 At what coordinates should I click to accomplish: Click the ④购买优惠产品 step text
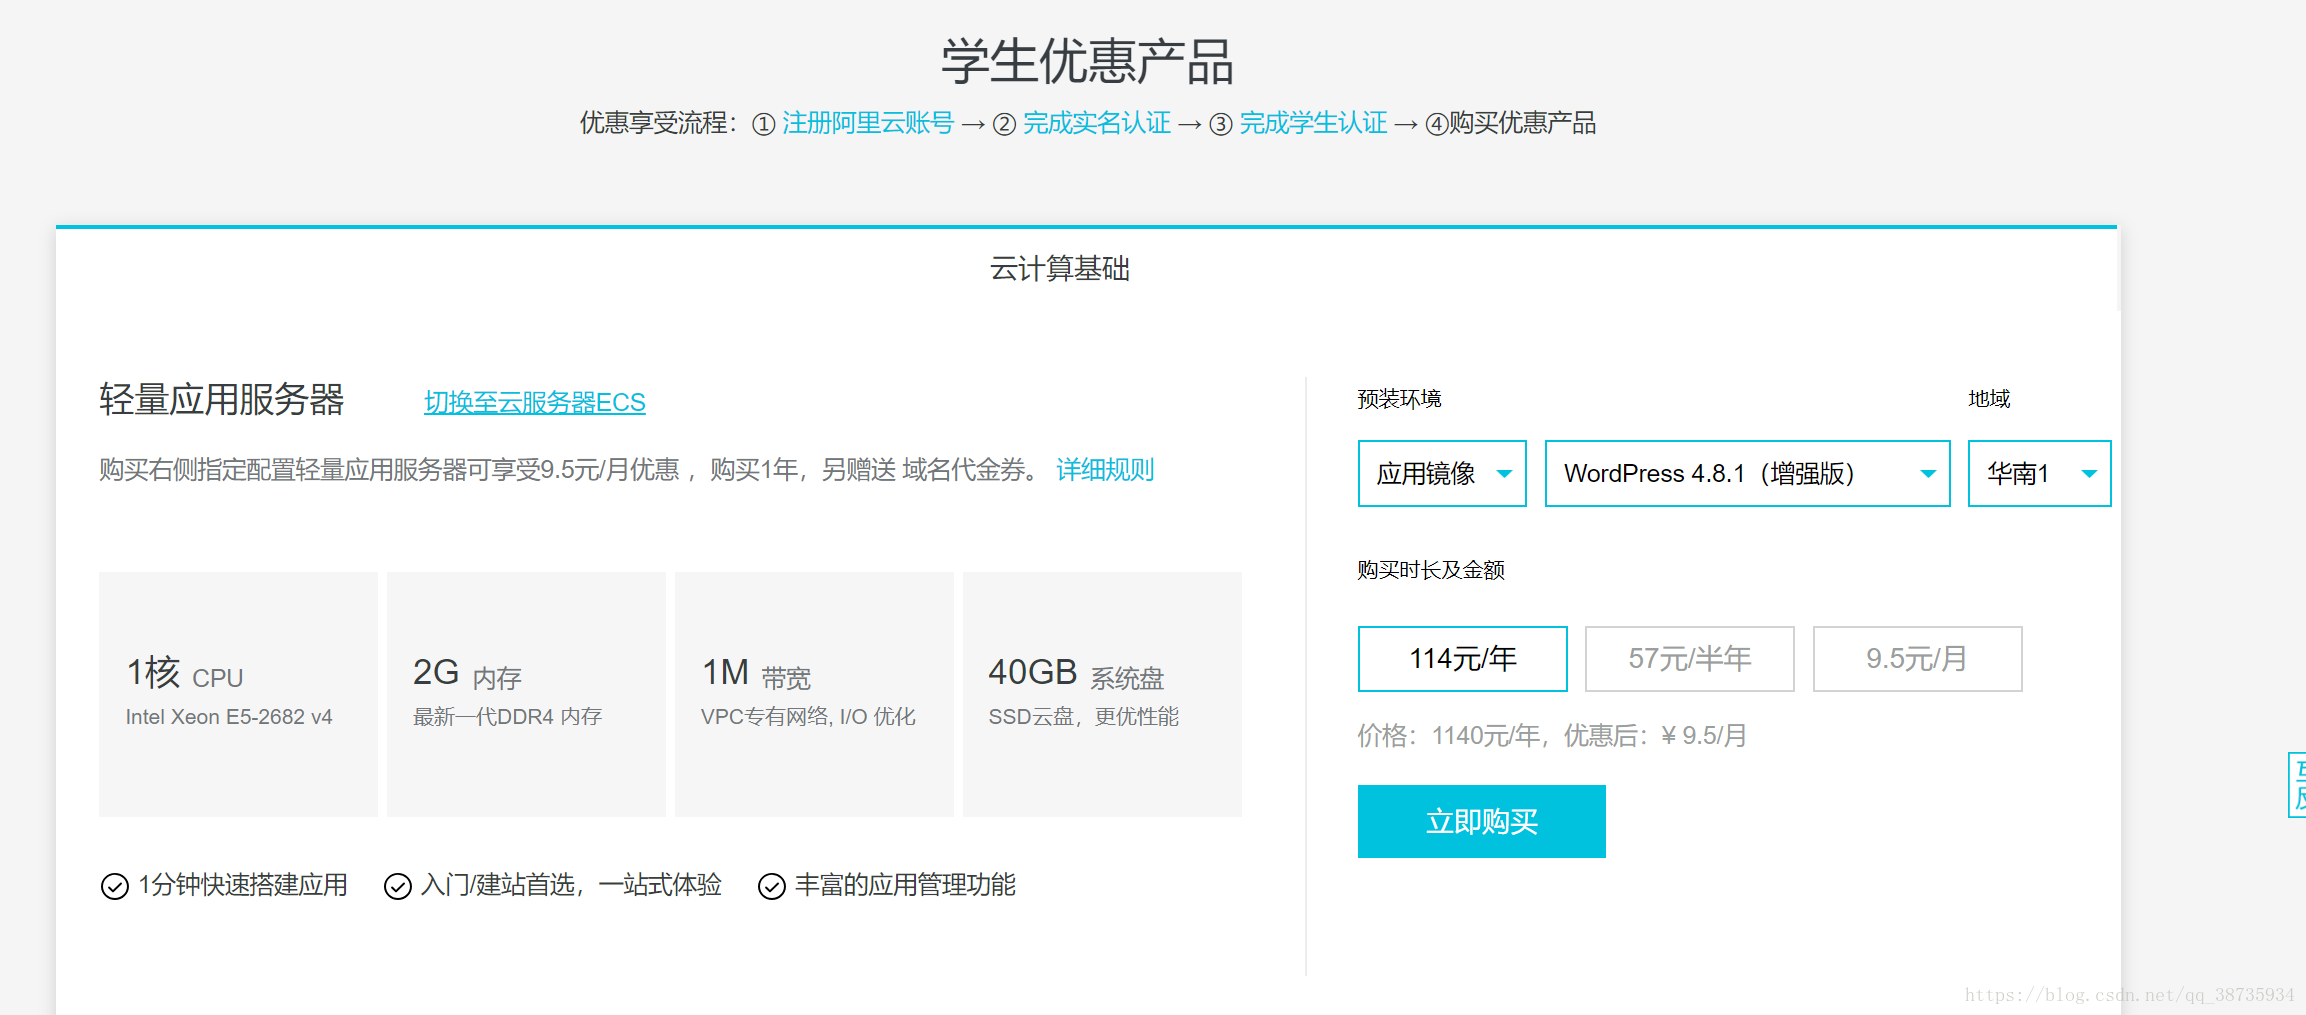pos(1510,123)
